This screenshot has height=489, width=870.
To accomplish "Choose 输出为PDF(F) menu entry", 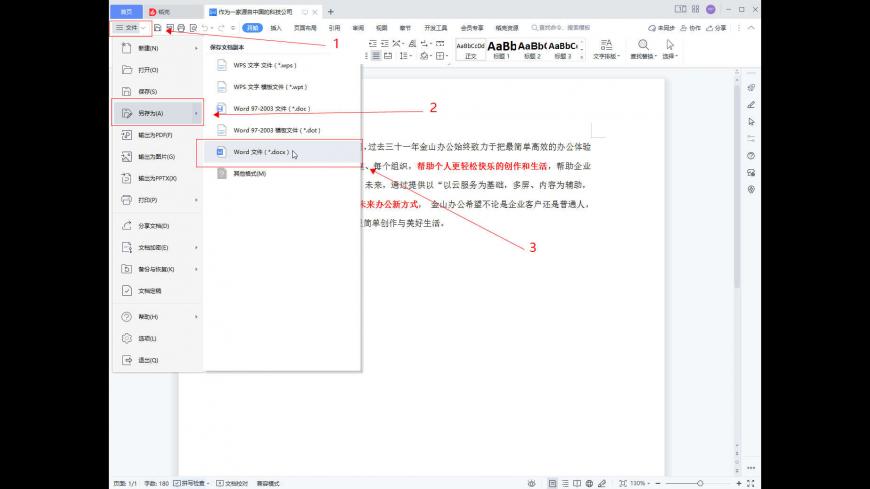I will [x=158, y=135].
